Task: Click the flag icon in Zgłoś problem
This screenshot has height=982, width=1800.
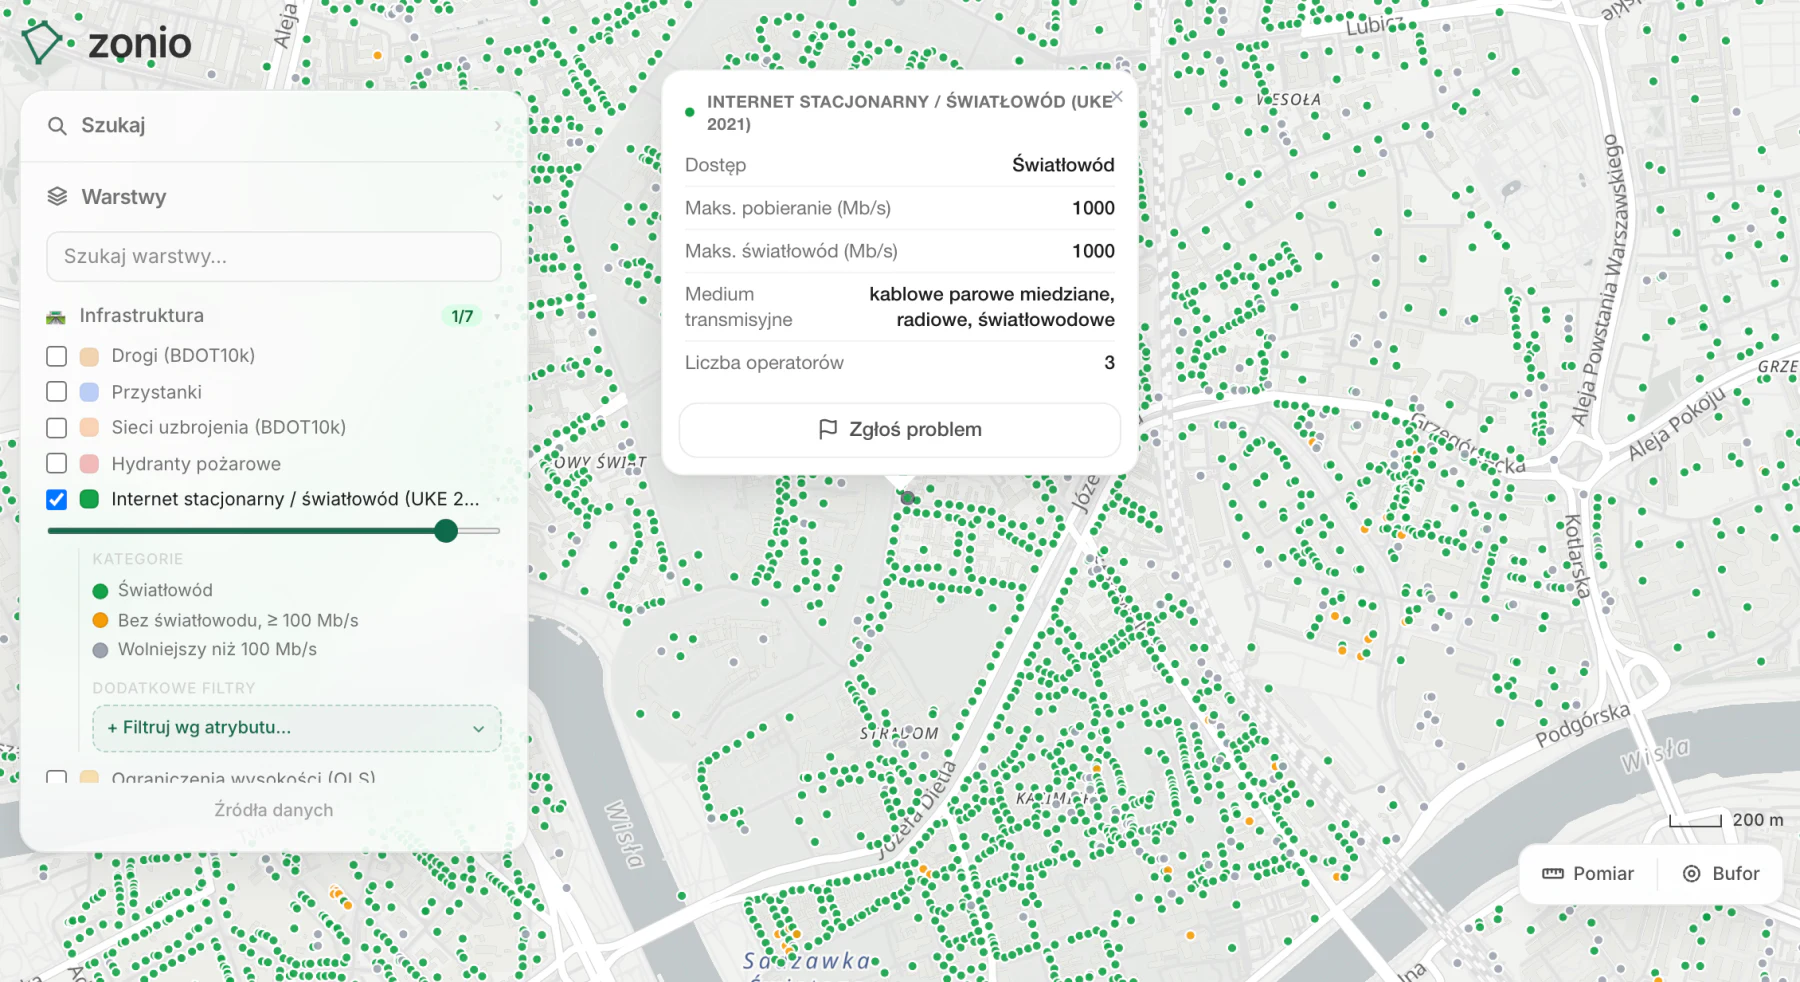Action: (x=828, y=429)
